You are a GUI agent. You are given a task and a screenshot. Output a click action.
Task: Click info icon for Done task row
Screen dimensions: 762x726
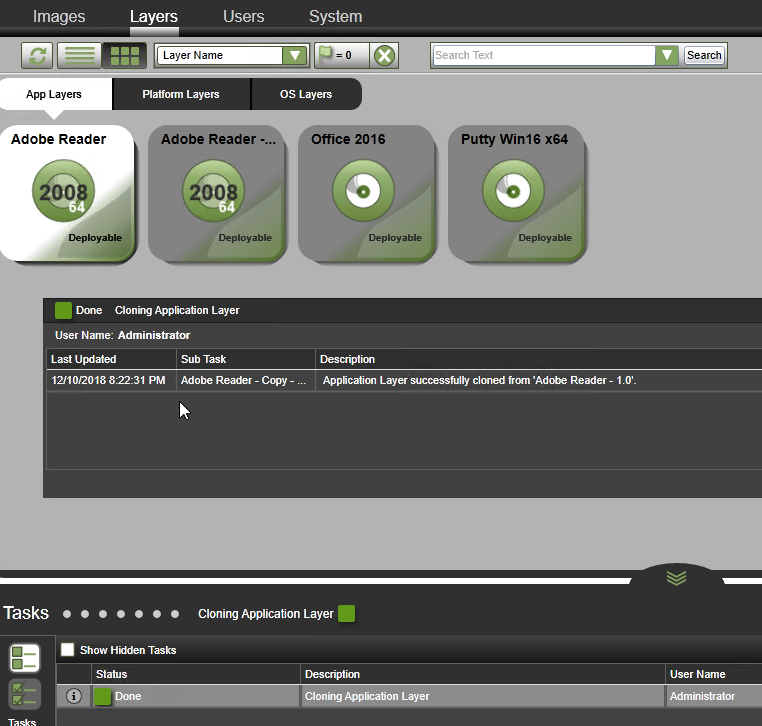[x=74, y=696]
